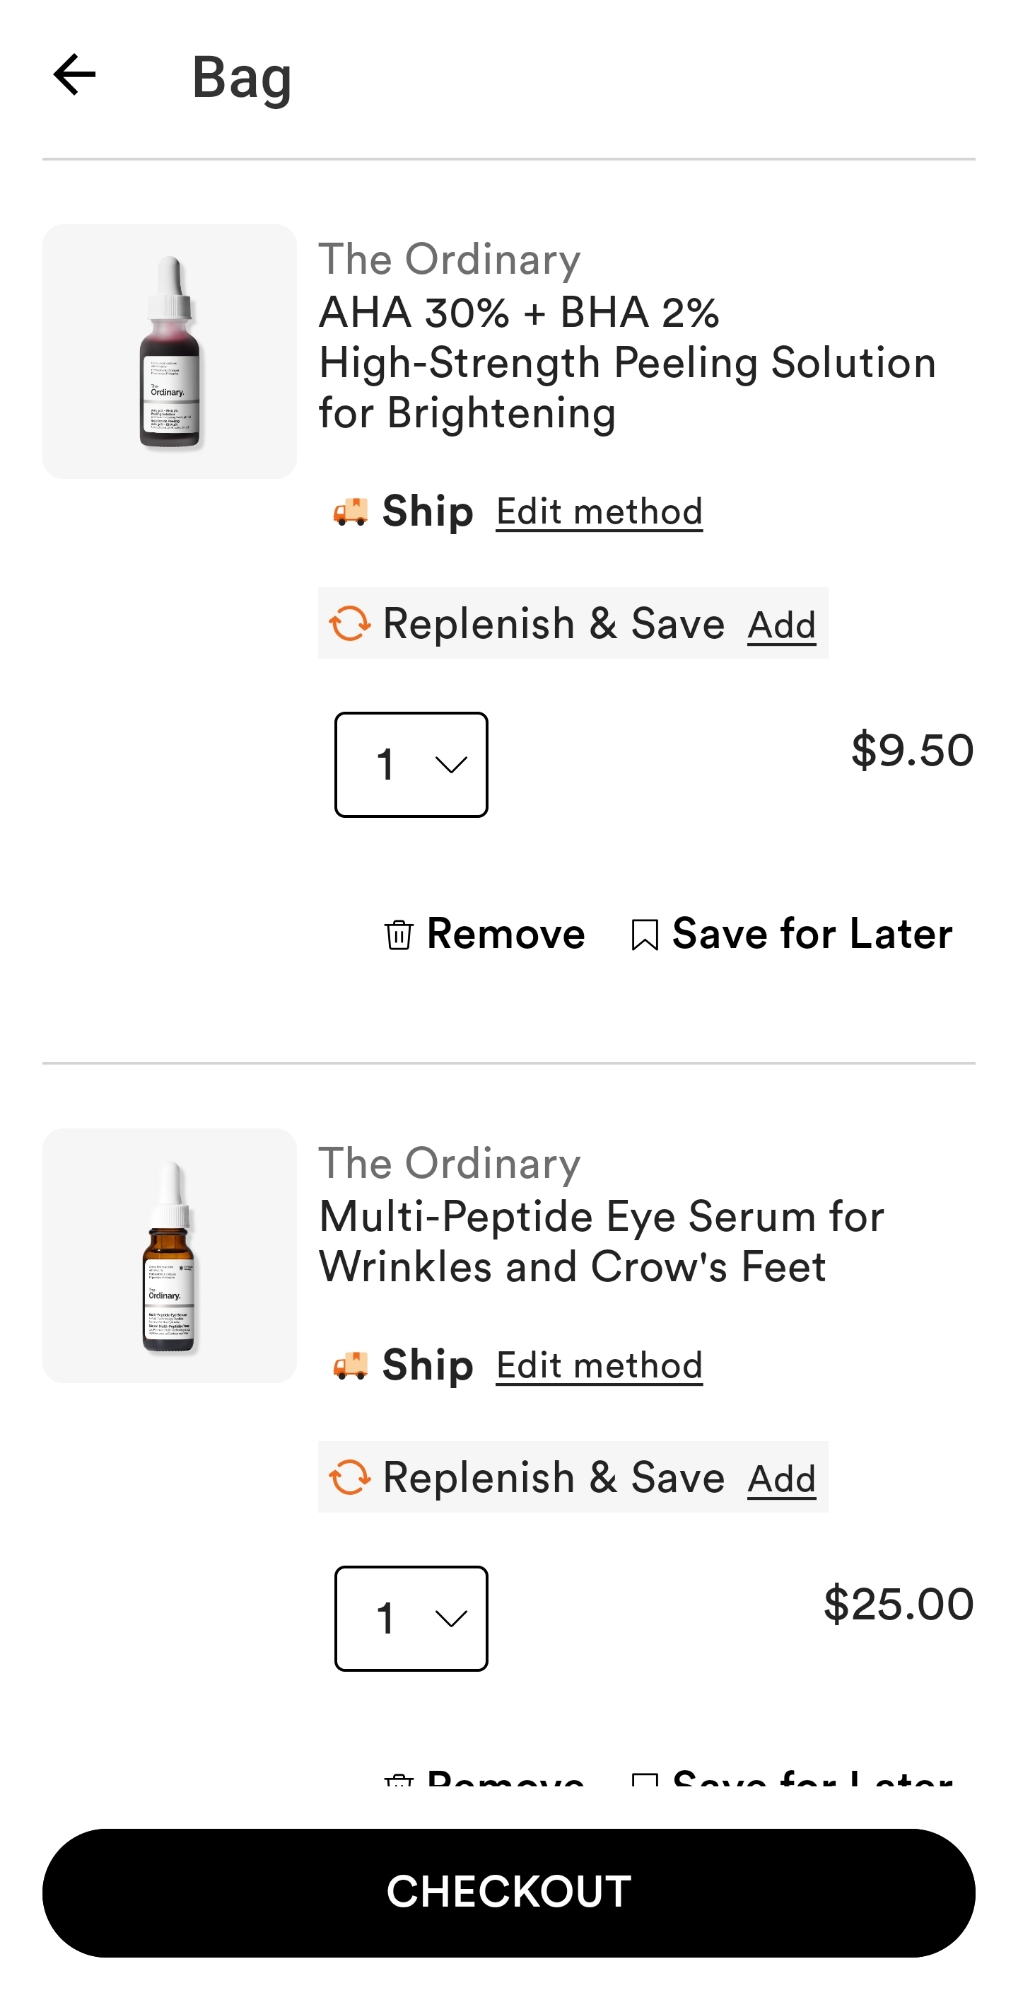Tap the shipping truck icon for AHA Peeling Solution

[x=350, y=513]
